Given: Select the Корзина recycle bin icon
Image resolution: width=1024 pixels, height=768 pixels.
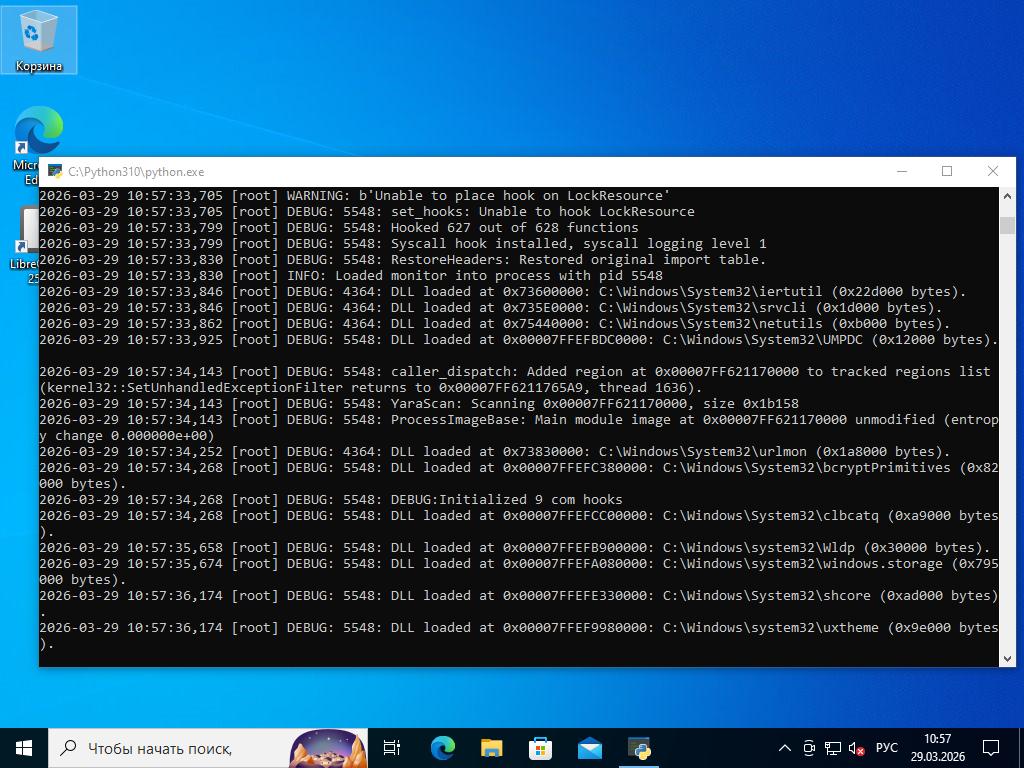Looking at the screenshot, I should 38,40.
